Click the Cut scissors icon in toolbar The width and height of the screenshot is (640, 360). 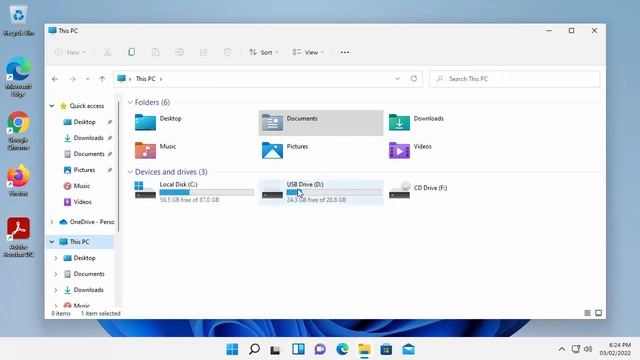click(x=107, y=52)
